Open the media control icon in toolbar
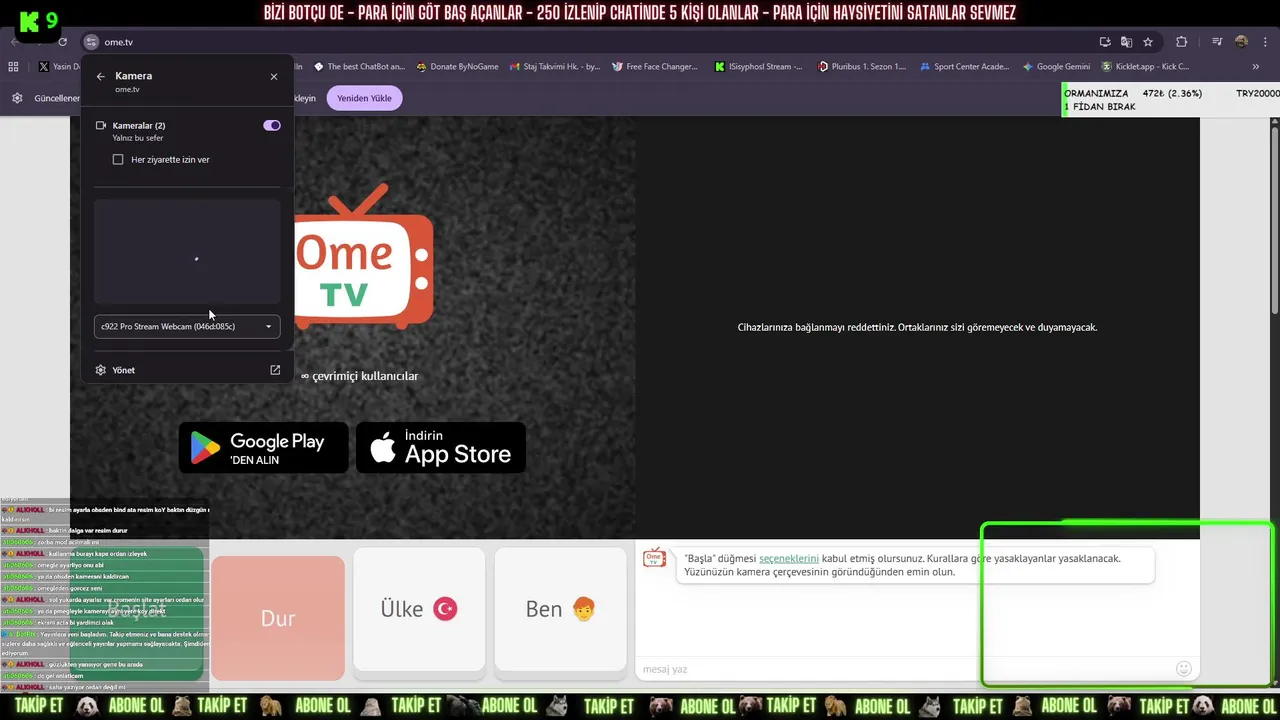Image resolution: width=1280 pixels, height=720 pixels. click(x=1217, y=42)
